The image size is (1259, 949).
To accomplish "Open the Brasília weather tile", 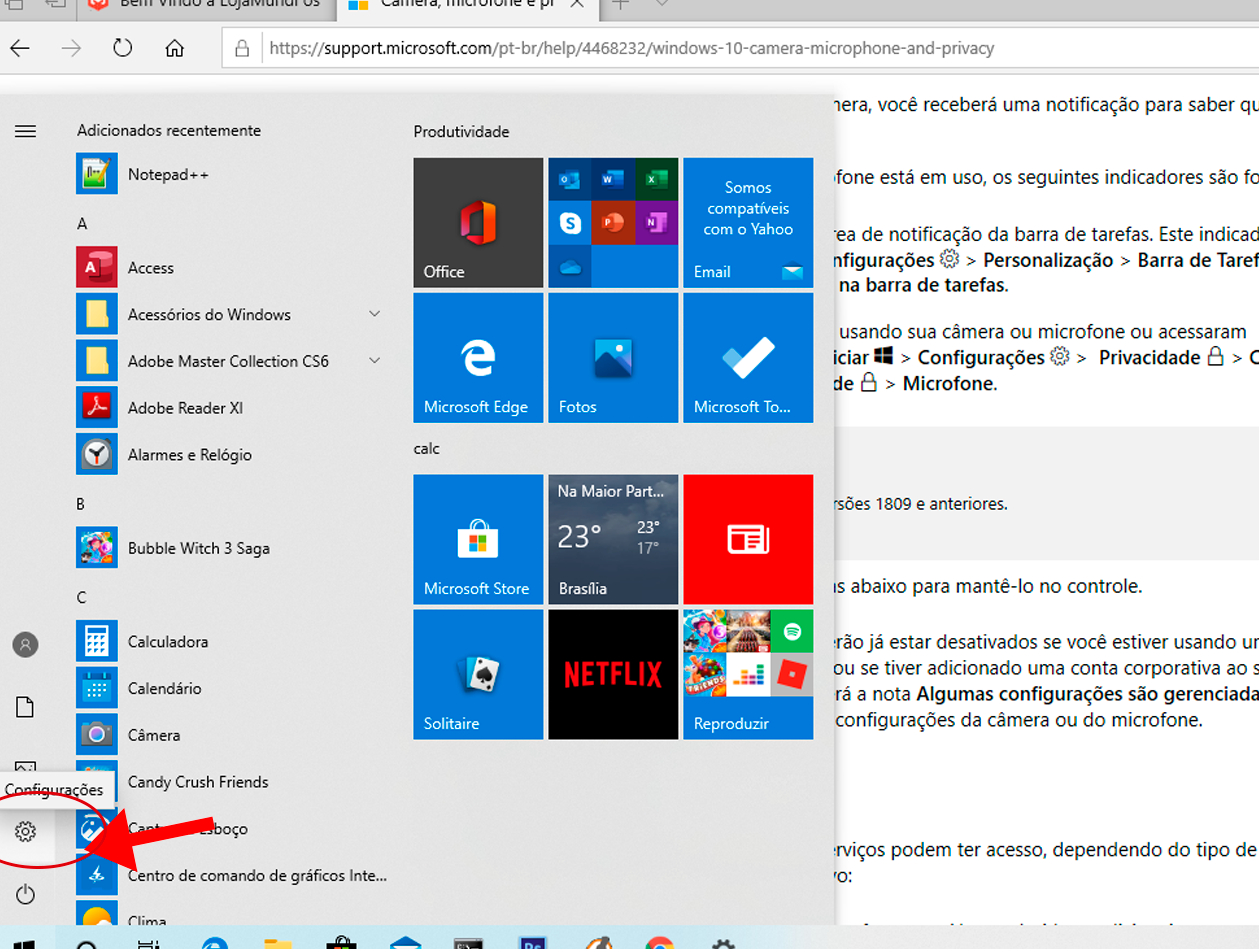I will 613,540.
